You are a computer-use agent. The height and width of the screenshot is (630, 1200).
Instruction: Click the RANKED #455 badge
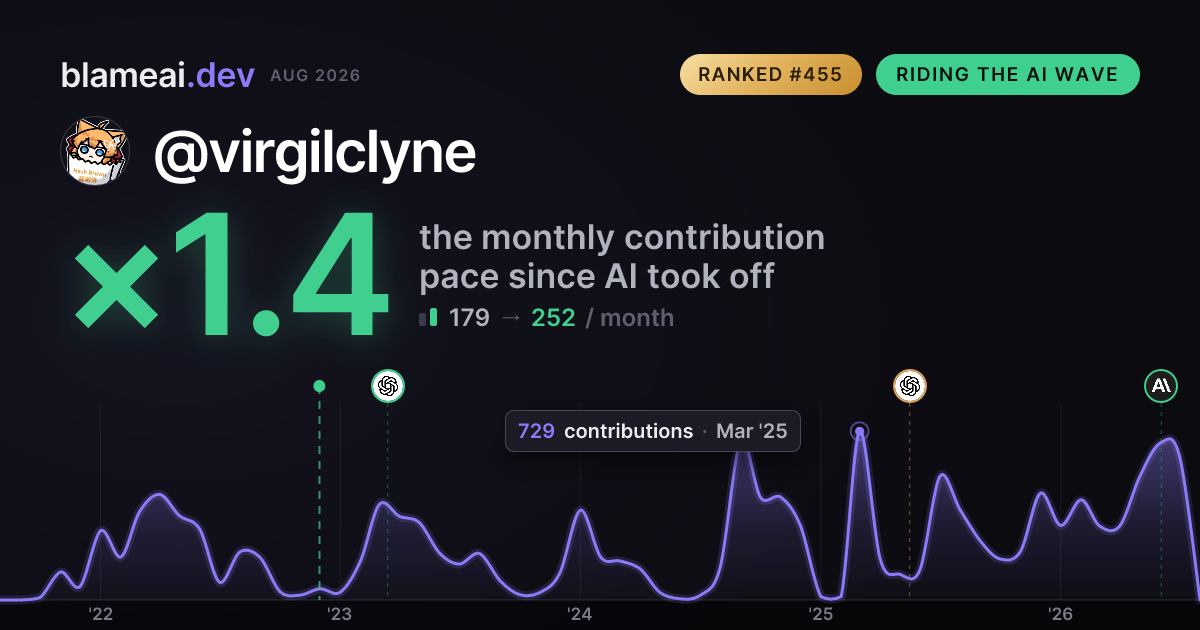[770, 75]
